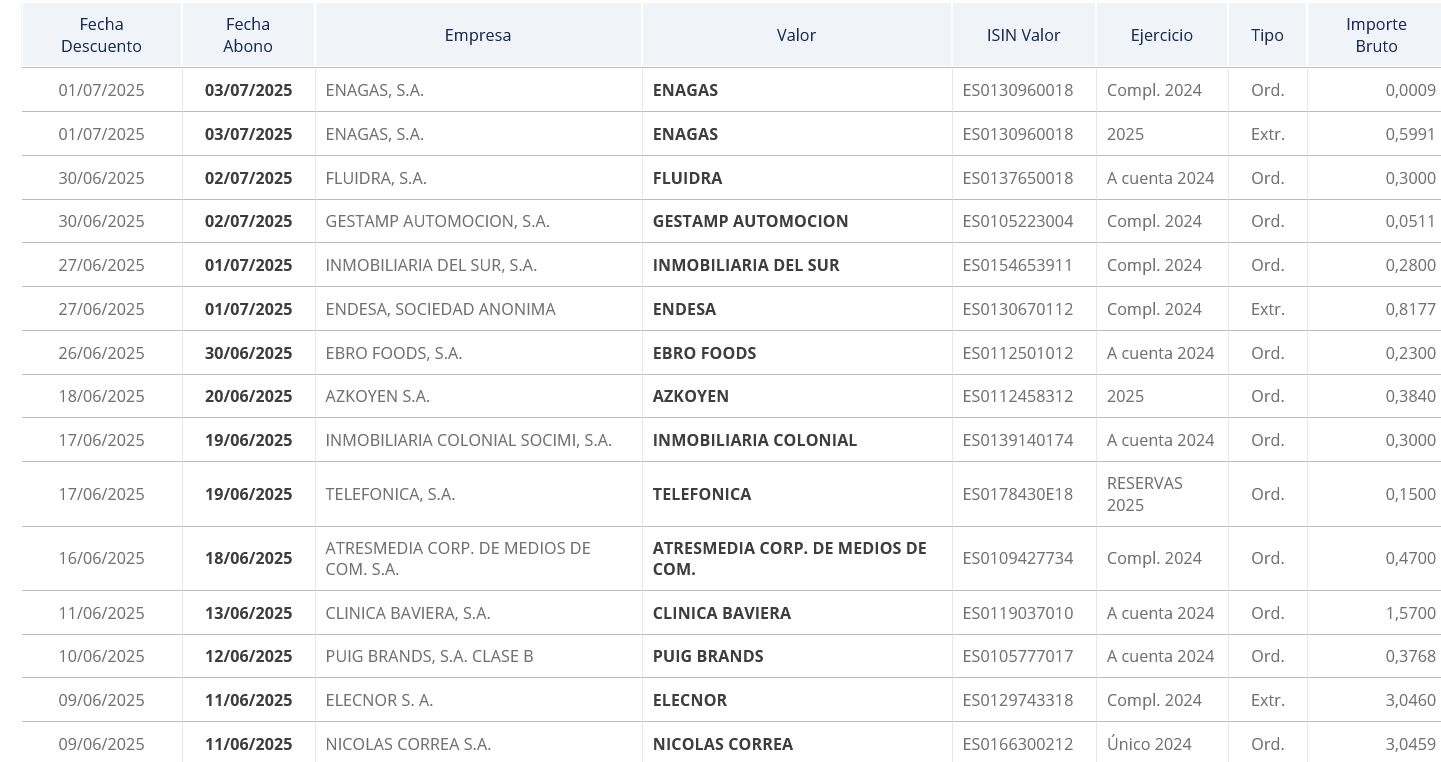Select the AZKOYEN value link
Image resolution: width=1441 pixels, height=762 pixels.
(x=691, y=396)
